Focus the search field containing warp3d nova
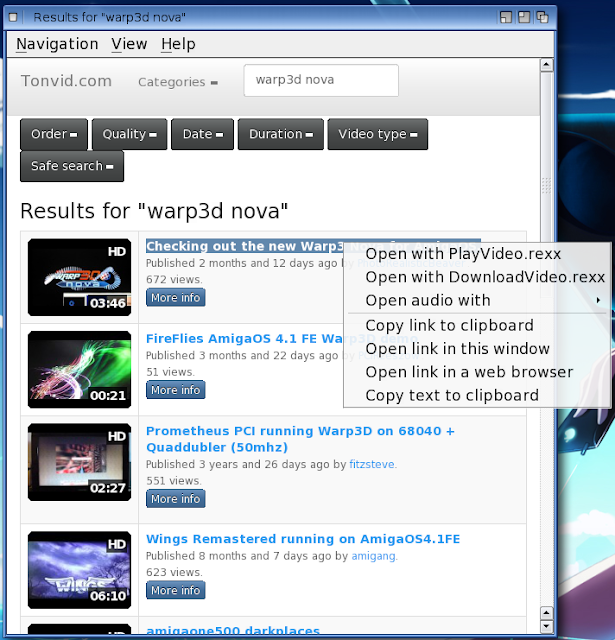 321,80
